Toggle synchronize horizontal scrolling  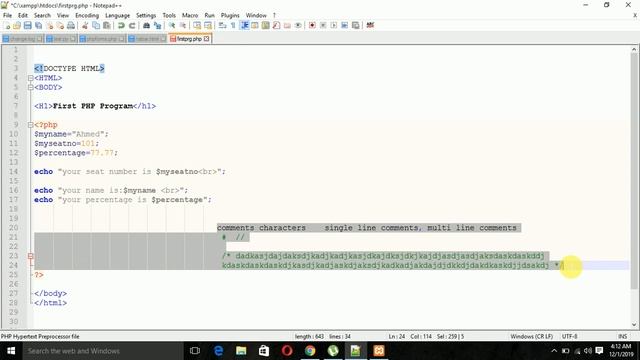pyautogui.click(x=208, y=26)
